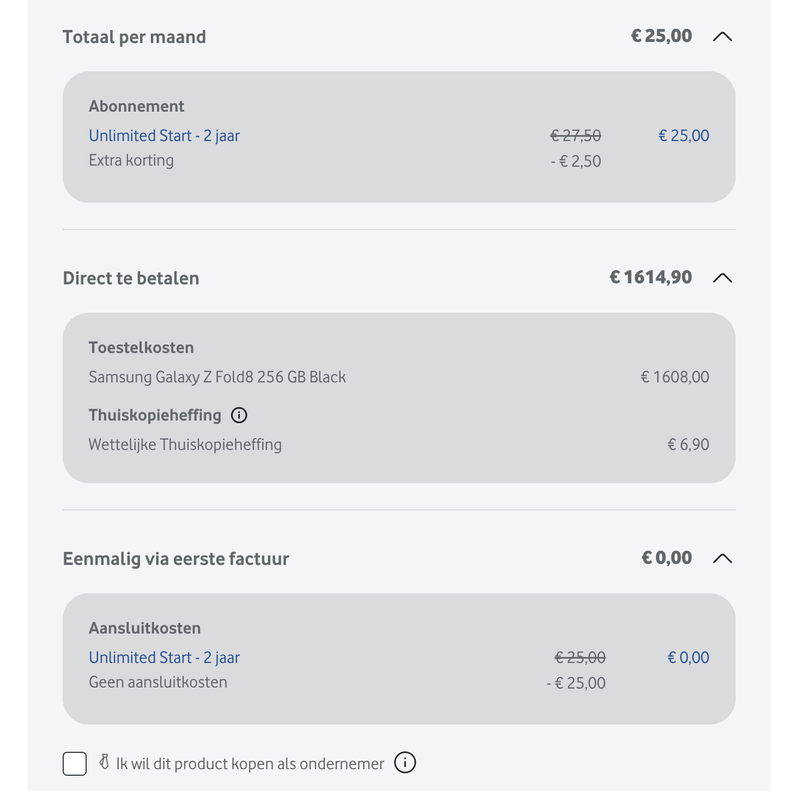This screenshot has height=791, width=800.
Task: Click the Totaal per maand heading
Action: (x=134, y=37)
